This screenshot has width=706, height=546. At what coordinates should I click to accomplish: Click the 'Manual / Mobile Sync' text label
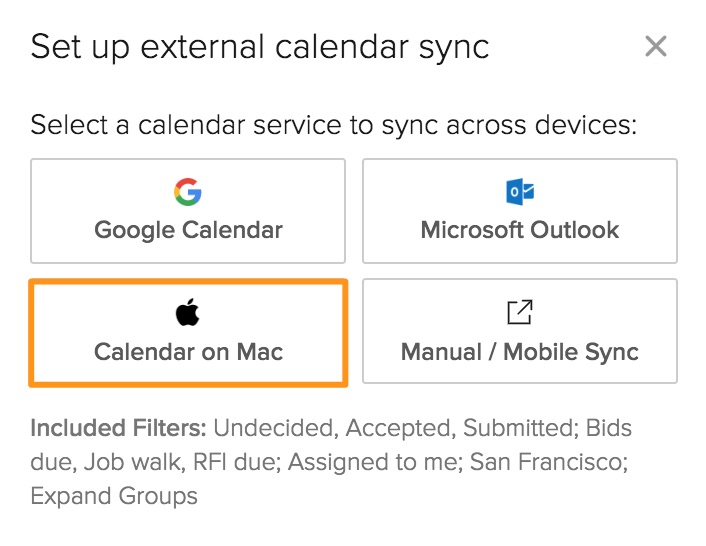tap(520, 351)
